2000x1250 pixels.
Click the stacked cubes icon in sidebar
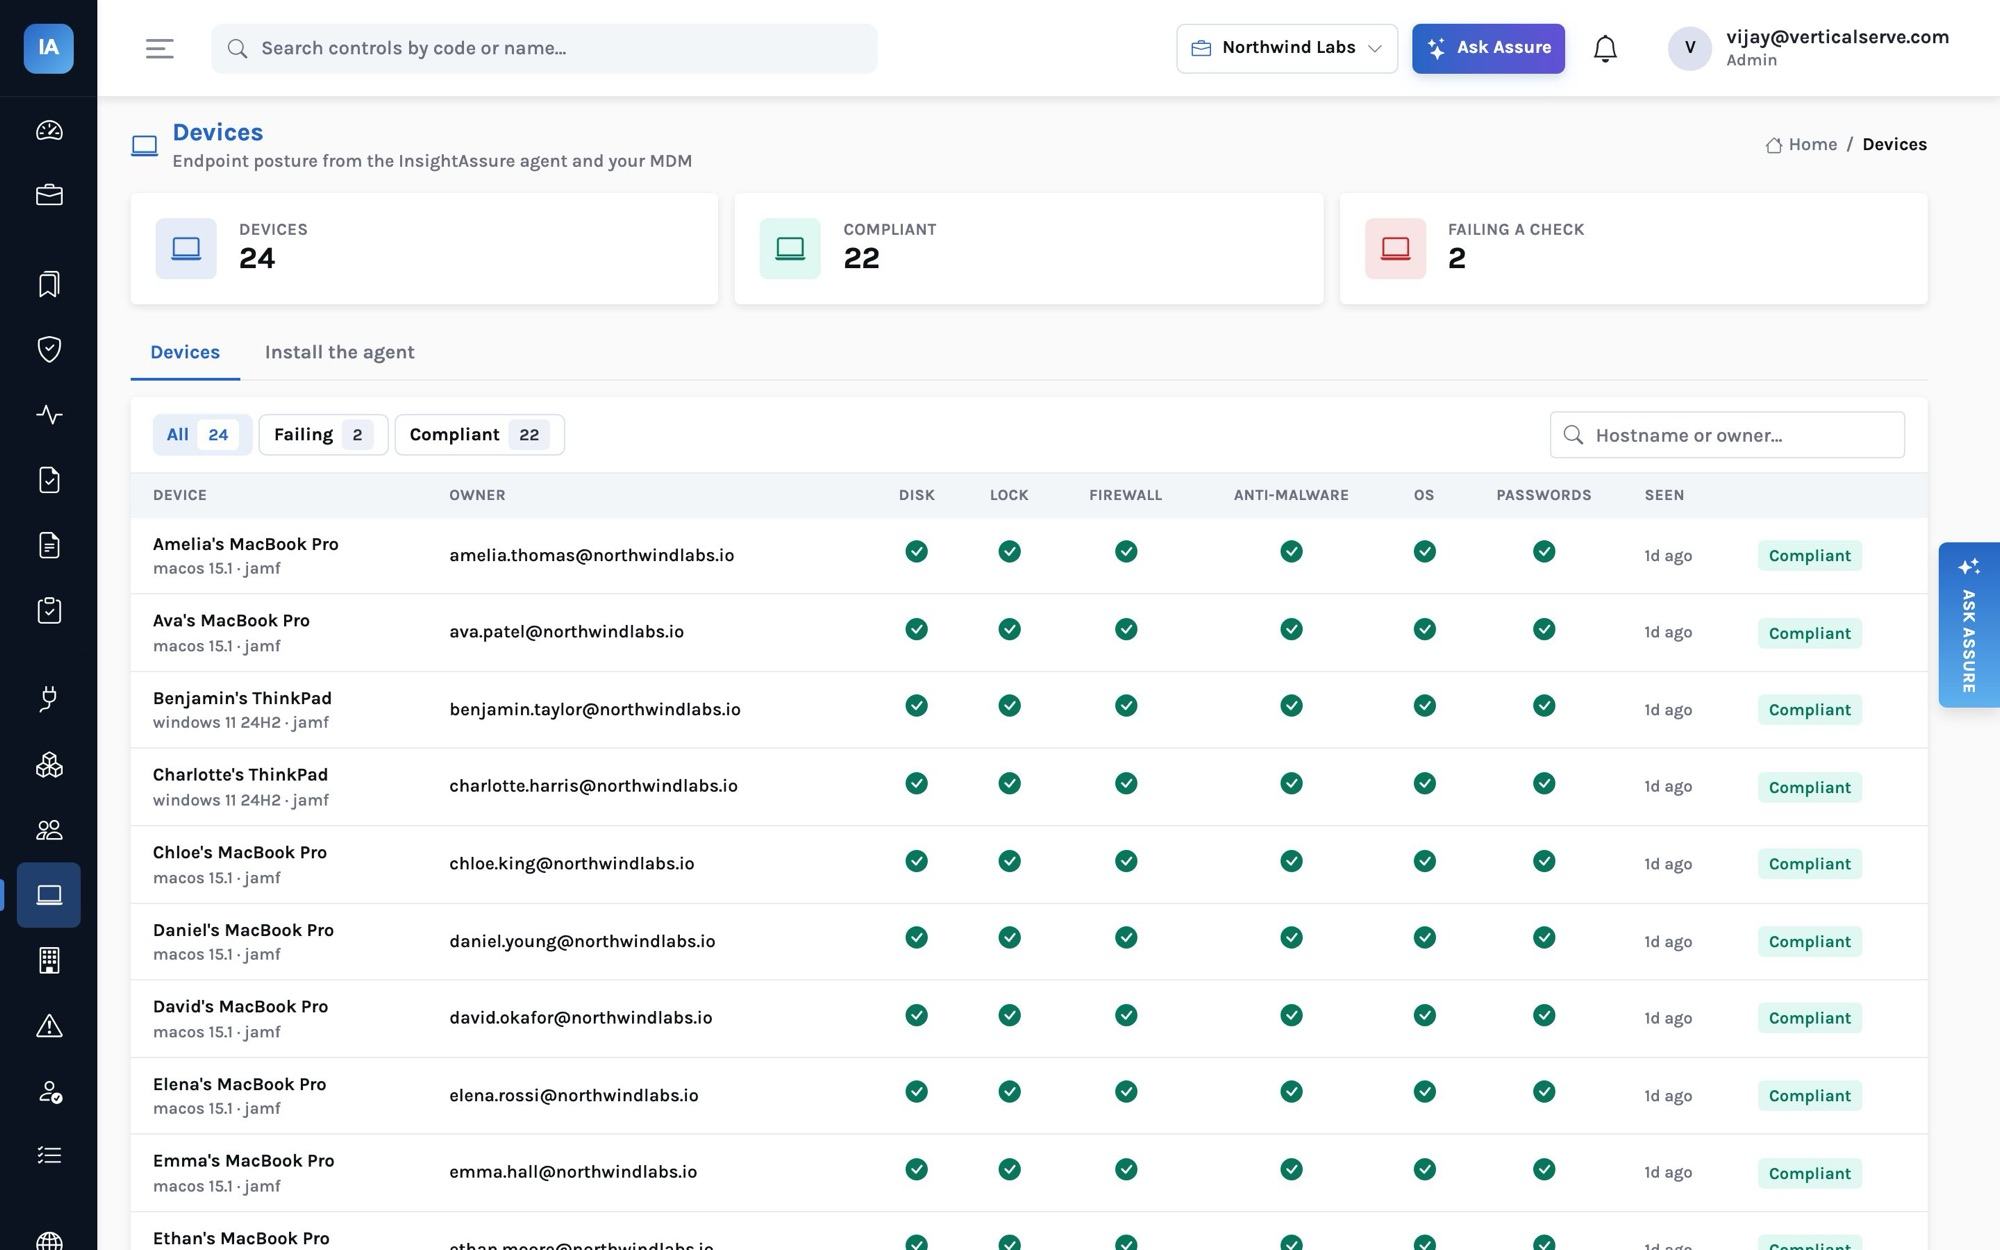[49, 765]
